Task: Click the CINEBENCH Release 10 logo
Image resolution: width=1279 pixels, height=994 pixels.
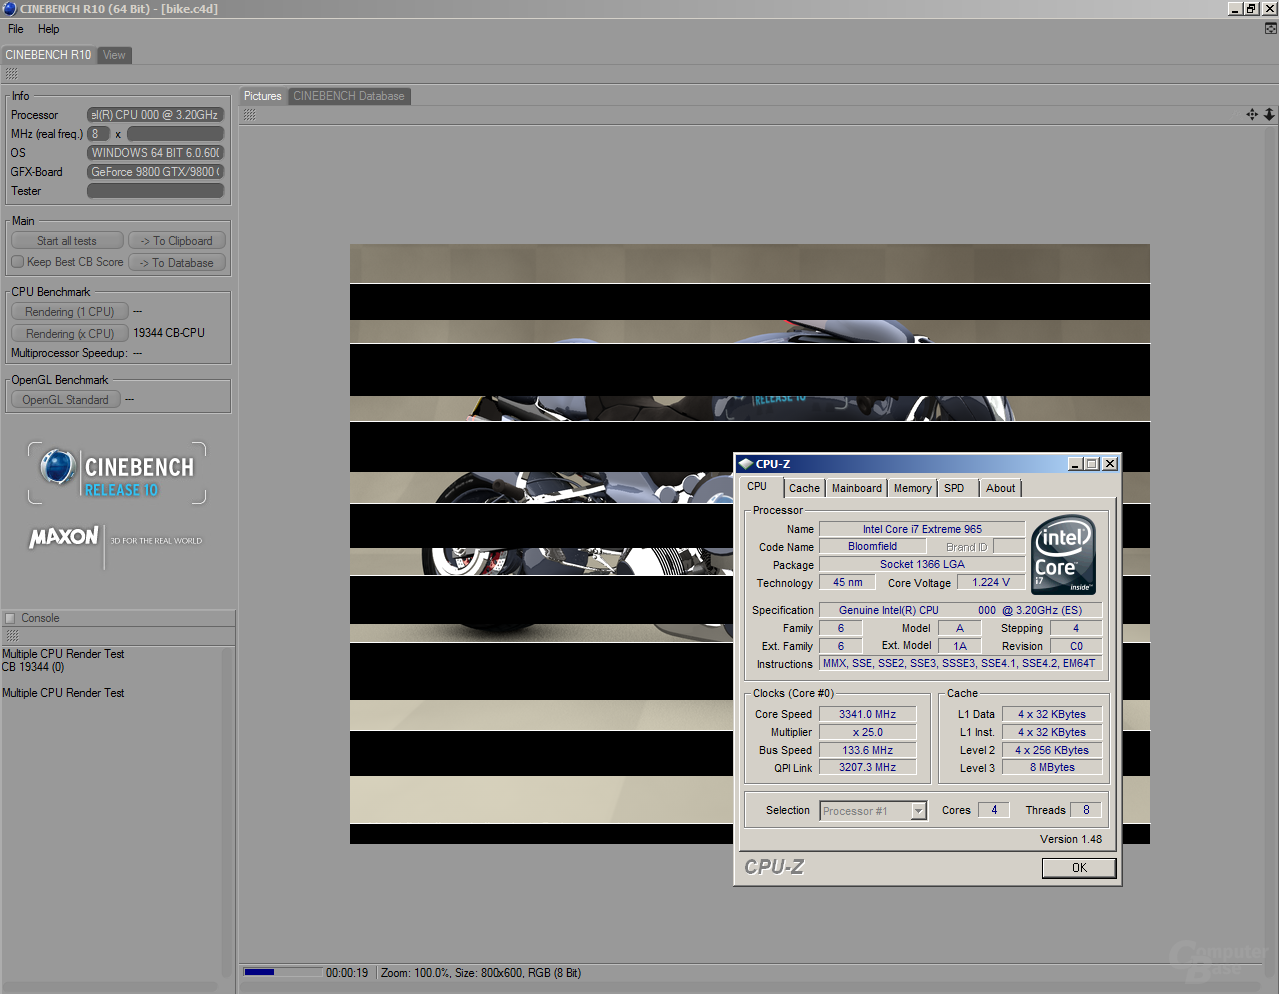Action: pyautogui.click(x=117, y=473)
